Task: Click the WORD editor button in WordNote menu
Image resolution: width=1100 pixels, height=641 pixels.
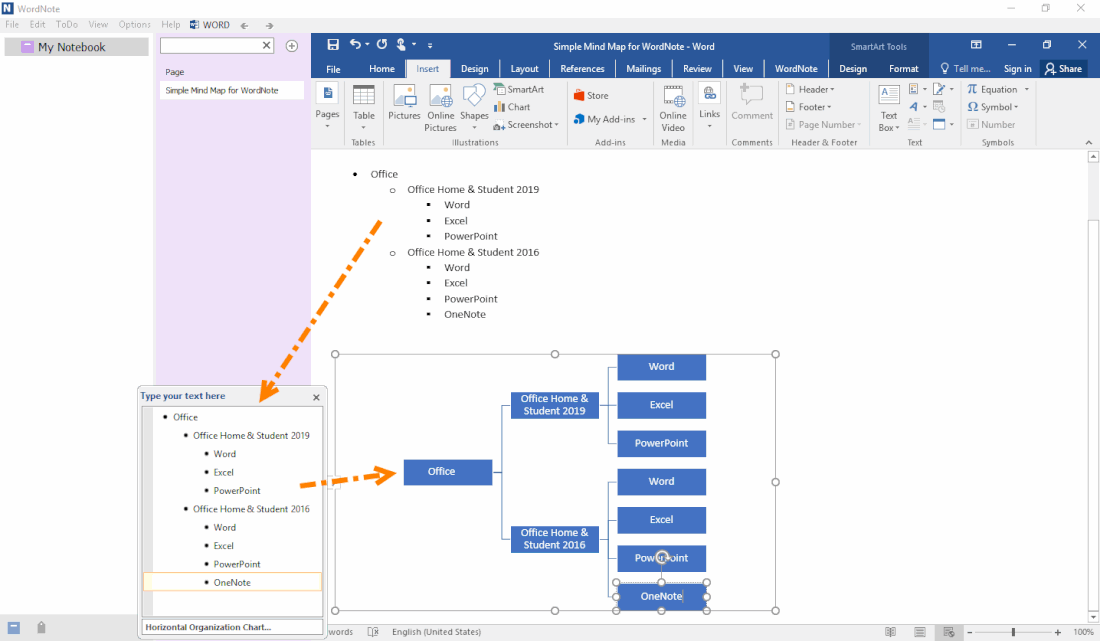Action: coord(210,25)
